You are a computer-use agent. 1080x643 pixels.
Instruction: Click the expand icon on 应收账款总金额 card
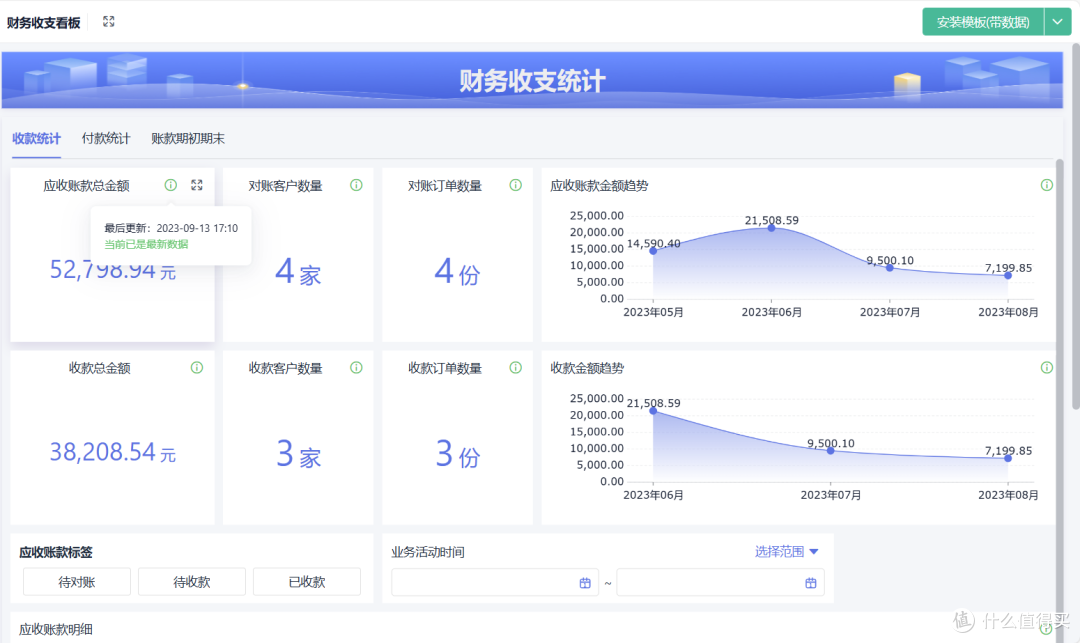(x=197, y=185)
